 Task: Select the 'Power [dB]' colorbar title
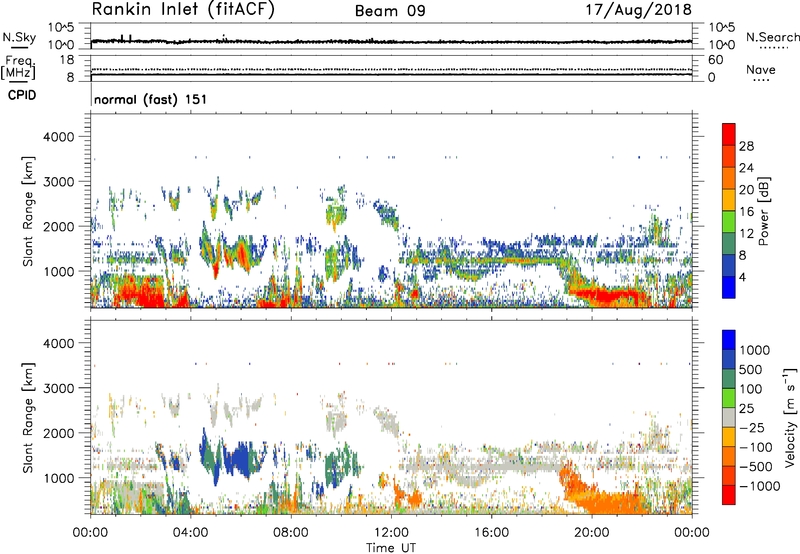763,211
